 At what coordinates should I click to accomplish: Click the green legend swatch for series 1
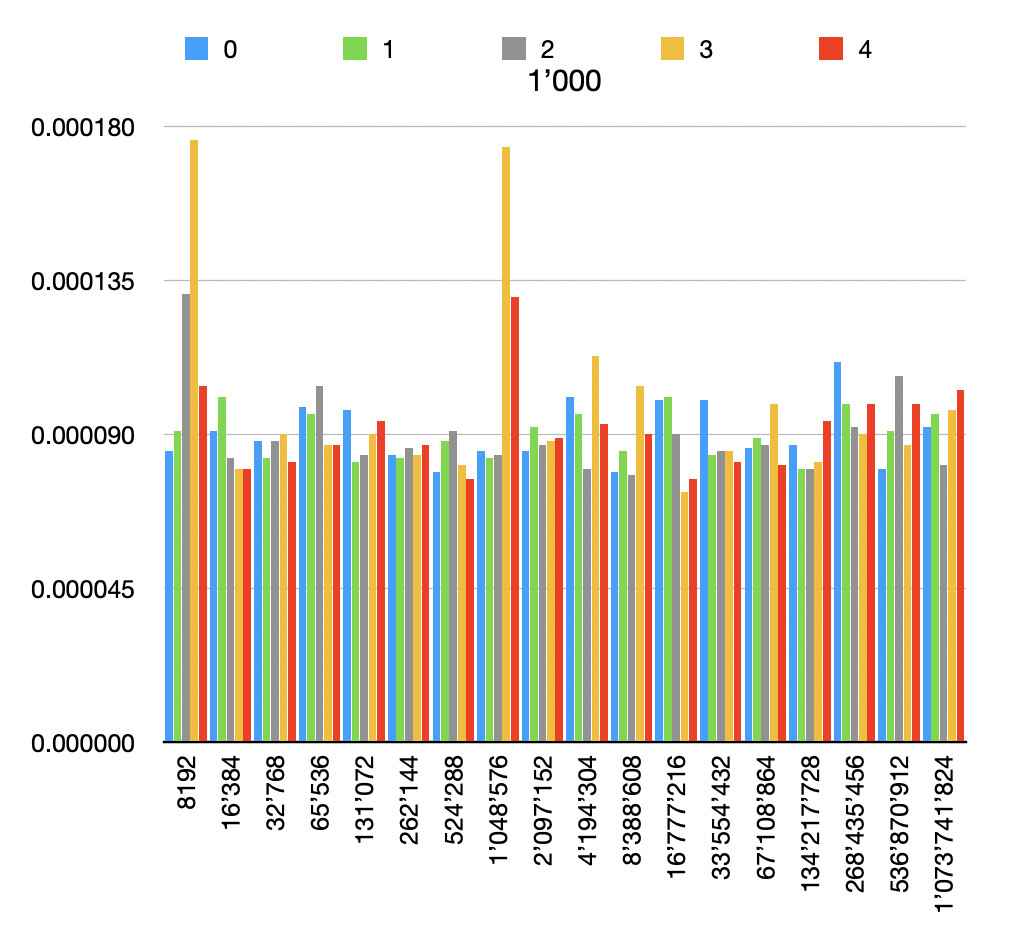pos(355,49)
